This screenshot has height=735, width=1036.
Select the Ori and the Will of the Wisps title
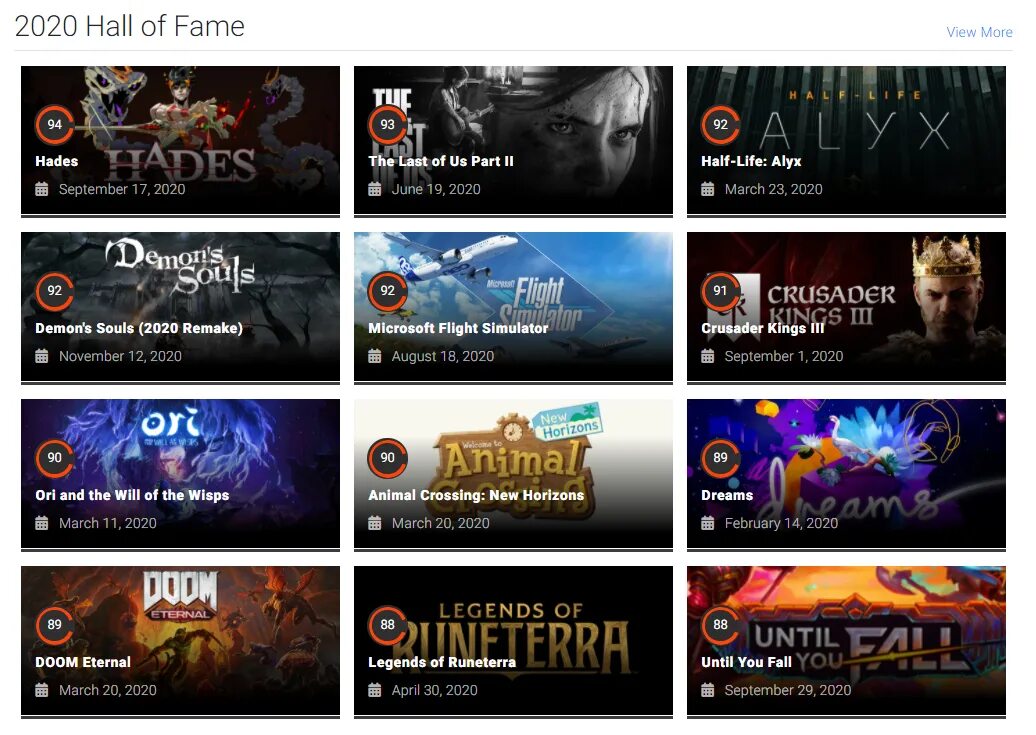click(x=132, y=495)
